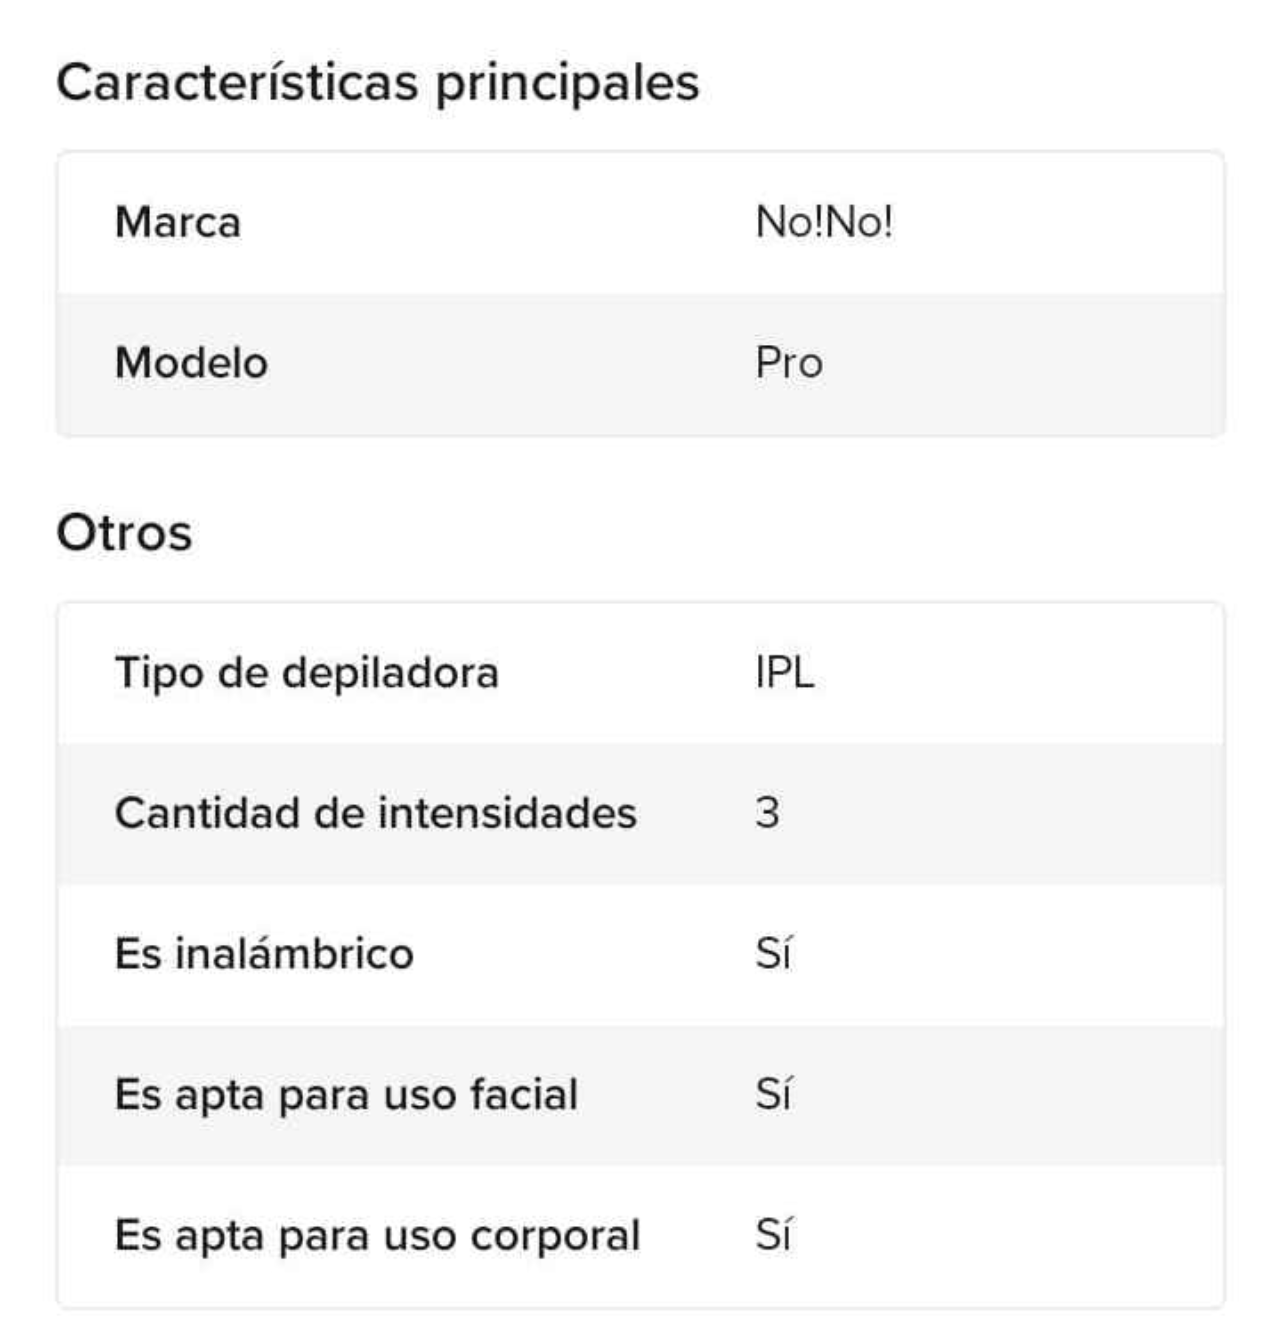
Task: Click the word "intensidades" in the label
Action: tap(507, 813)
